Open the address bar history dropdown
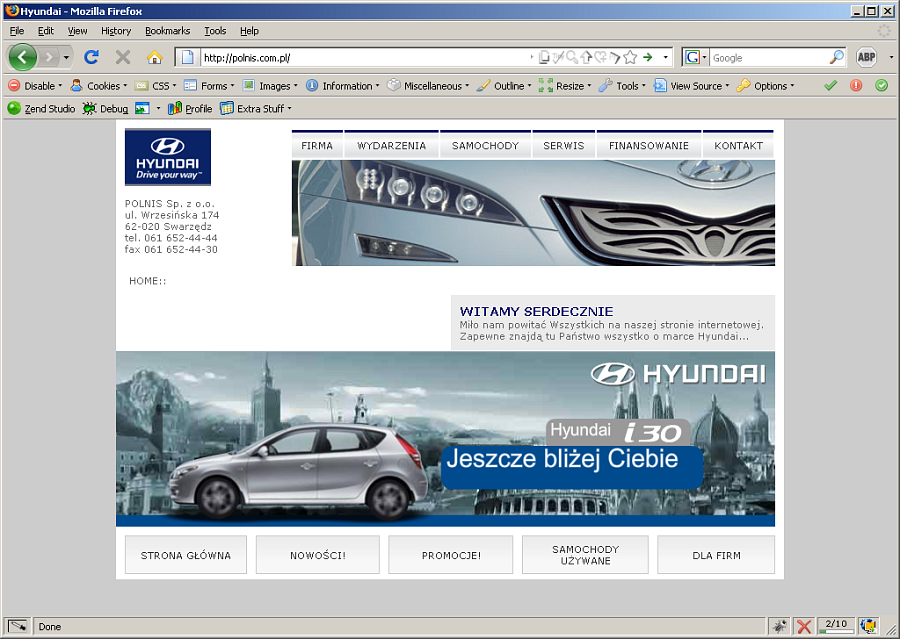The height and width of the screenshot is (639, 900). click(666, 57)
